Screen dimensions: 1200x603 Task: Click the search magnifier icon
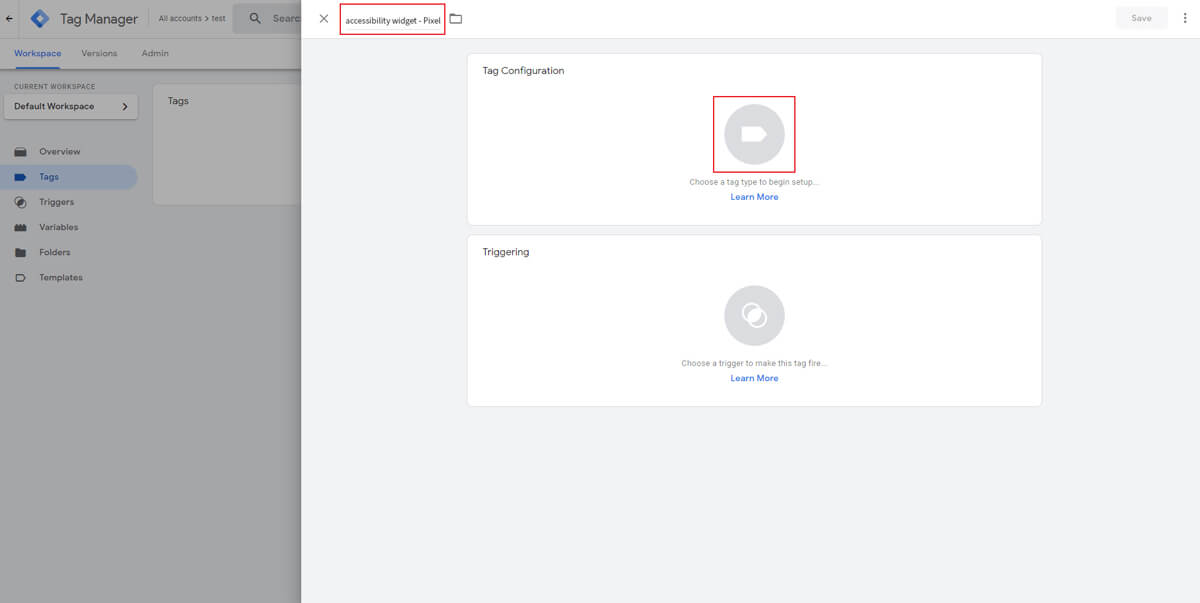pos(255,18)
